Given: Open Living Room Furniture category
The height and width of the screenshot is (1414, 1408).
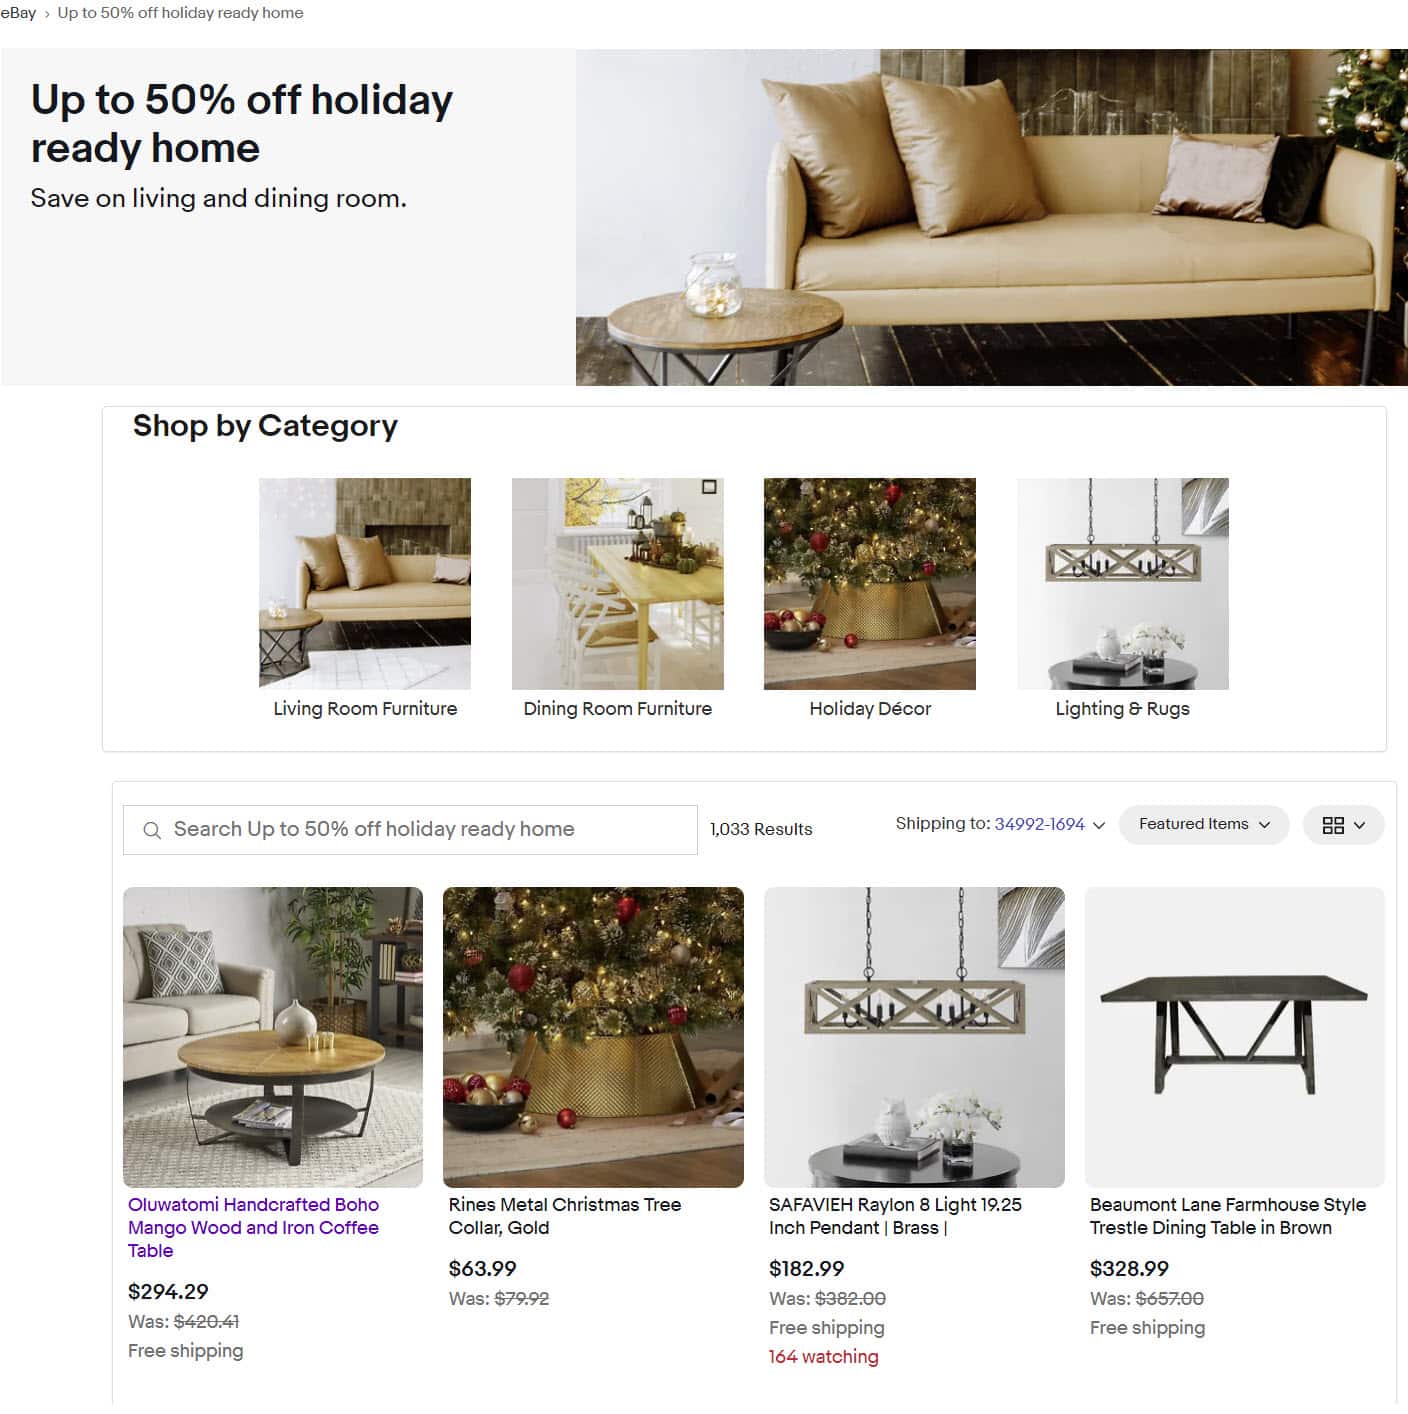Looking at the screenshot, I should (365, 708).
